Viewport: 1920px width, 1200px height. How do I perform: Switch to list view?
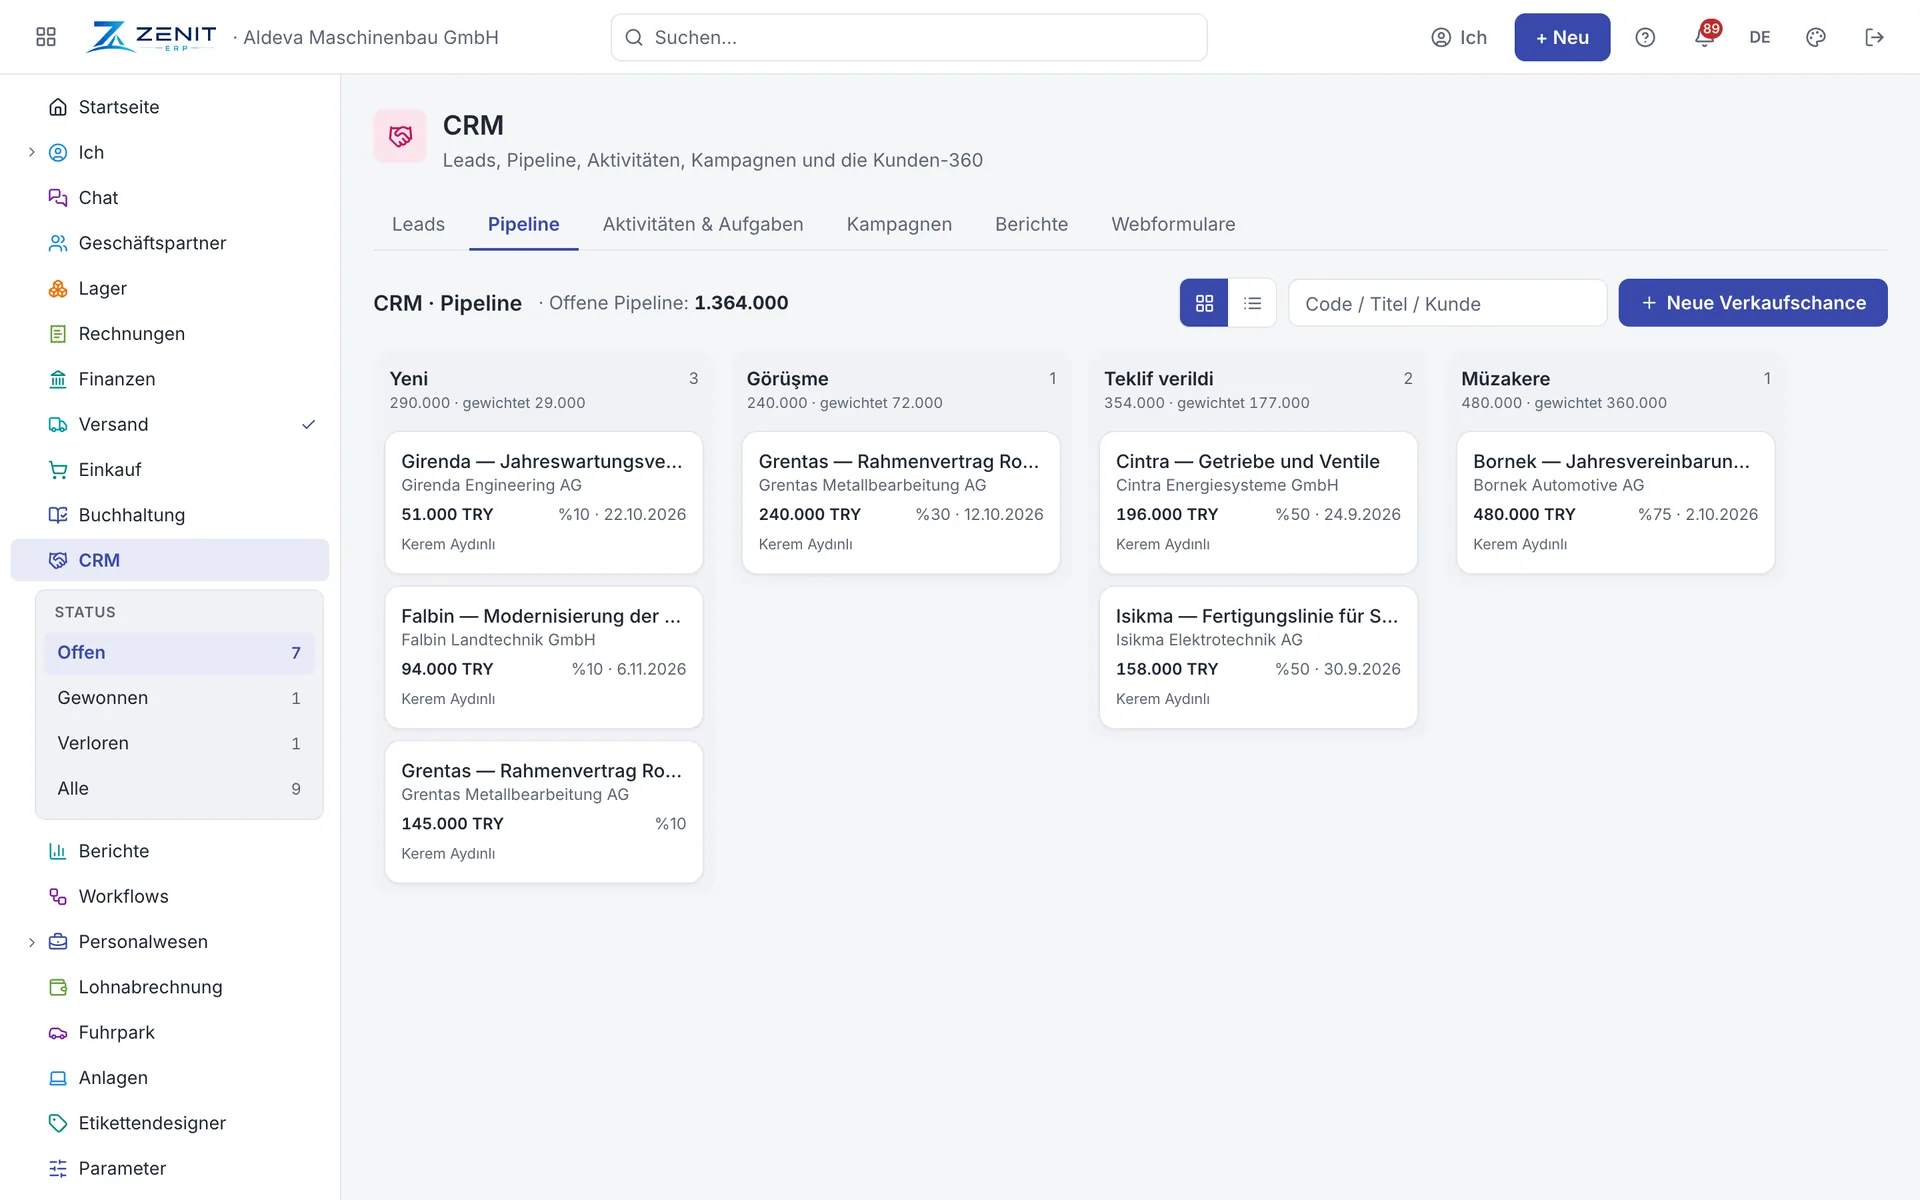click(1252, 303)
